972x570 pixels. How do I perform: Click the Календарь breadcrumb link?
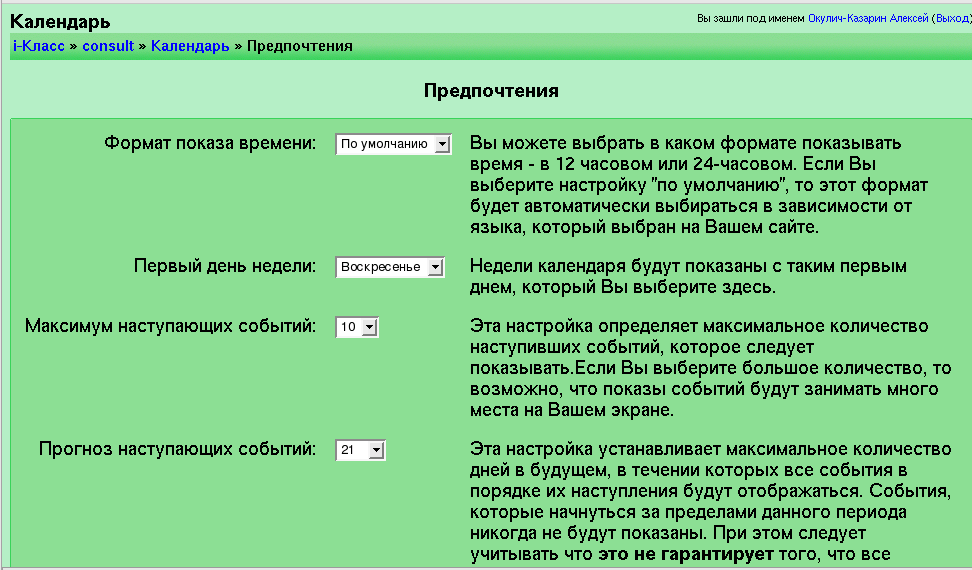[x=190, y=46]
